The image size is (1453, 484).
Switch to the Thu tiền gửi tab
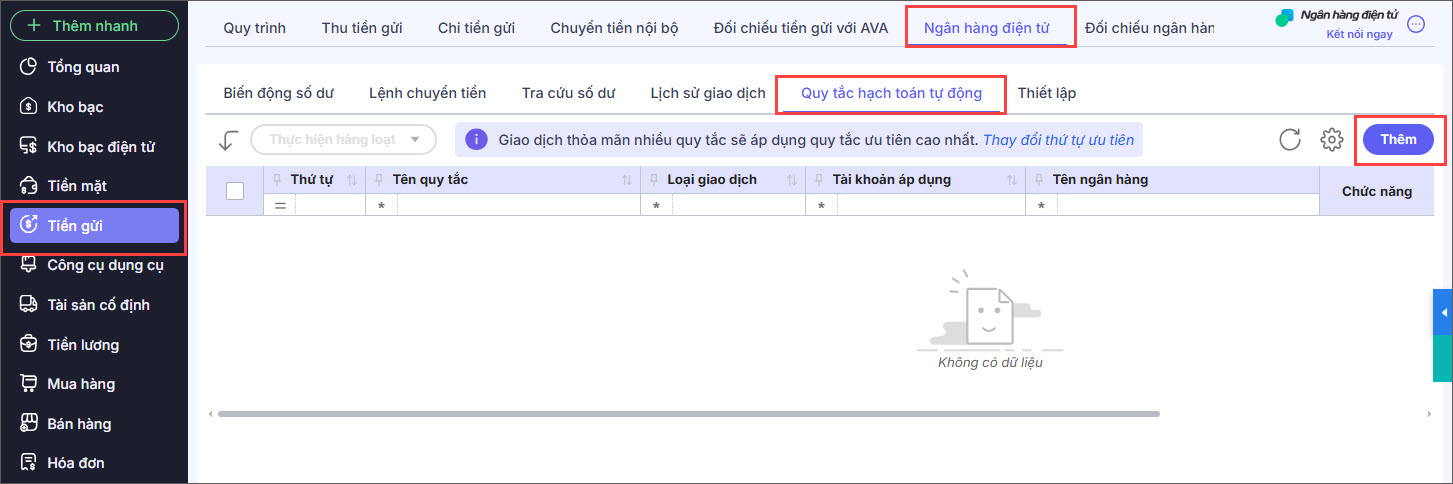[361, 27]
